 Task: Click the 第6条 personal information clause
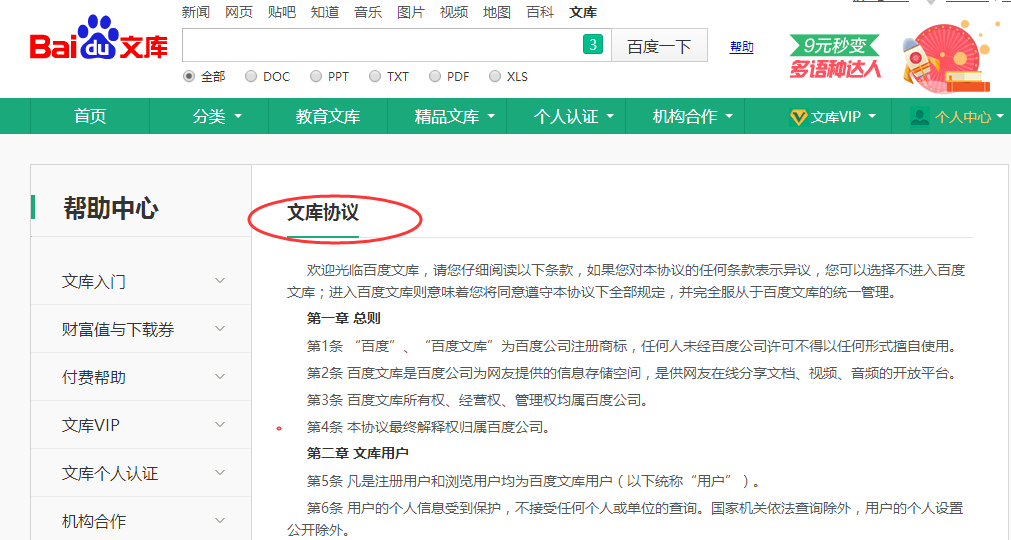click(x=625, y=519)
